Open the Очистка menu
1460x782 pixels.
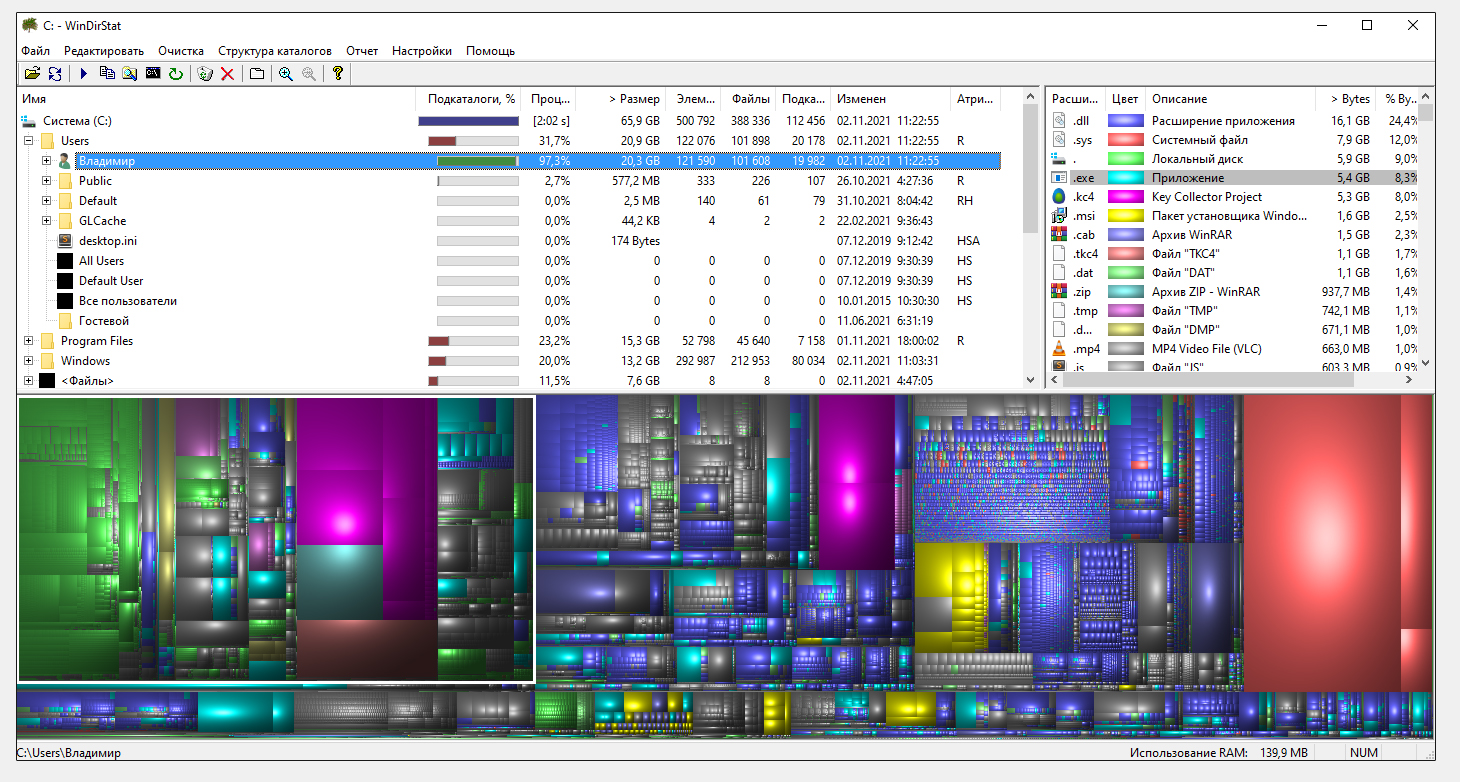[180, 51]
